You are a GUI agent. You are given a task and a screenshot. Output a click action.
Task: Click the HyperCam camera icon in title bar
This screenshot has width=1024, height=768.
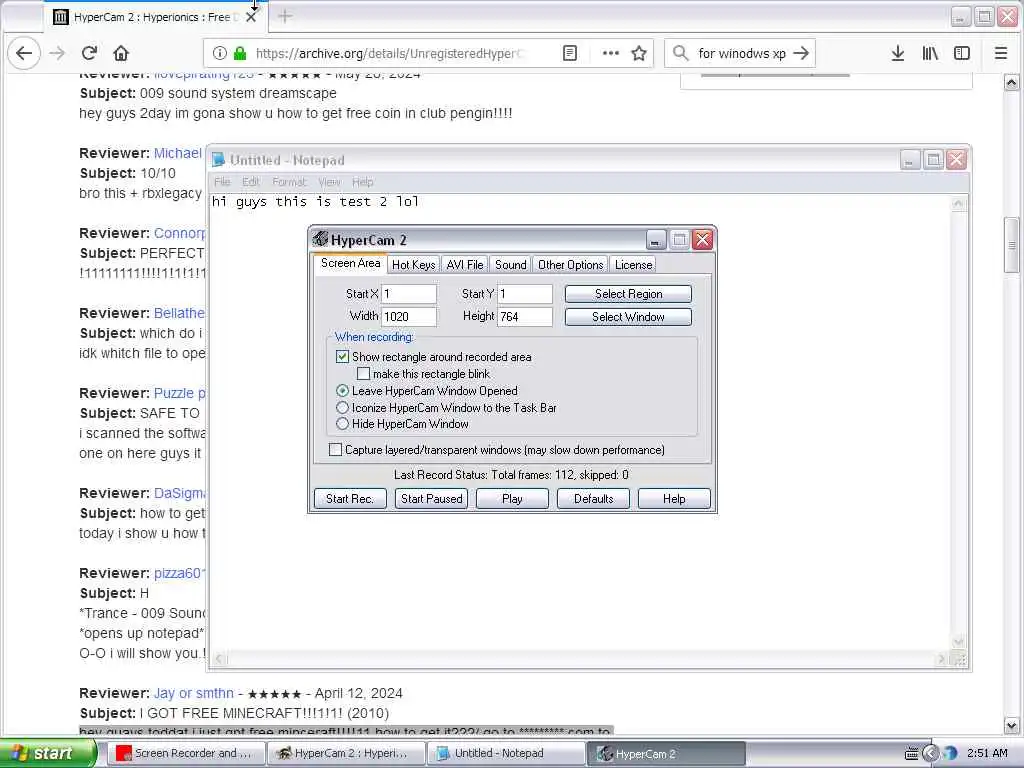(x=320, y=239)
